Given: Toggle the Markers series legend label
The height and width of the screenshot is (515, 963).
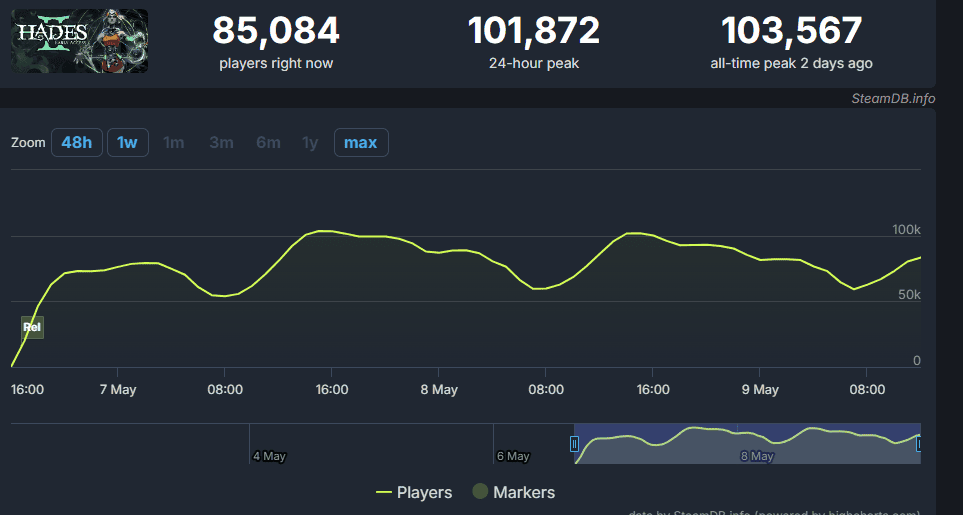Looking at the screenshot, I should tap(526, 492).
